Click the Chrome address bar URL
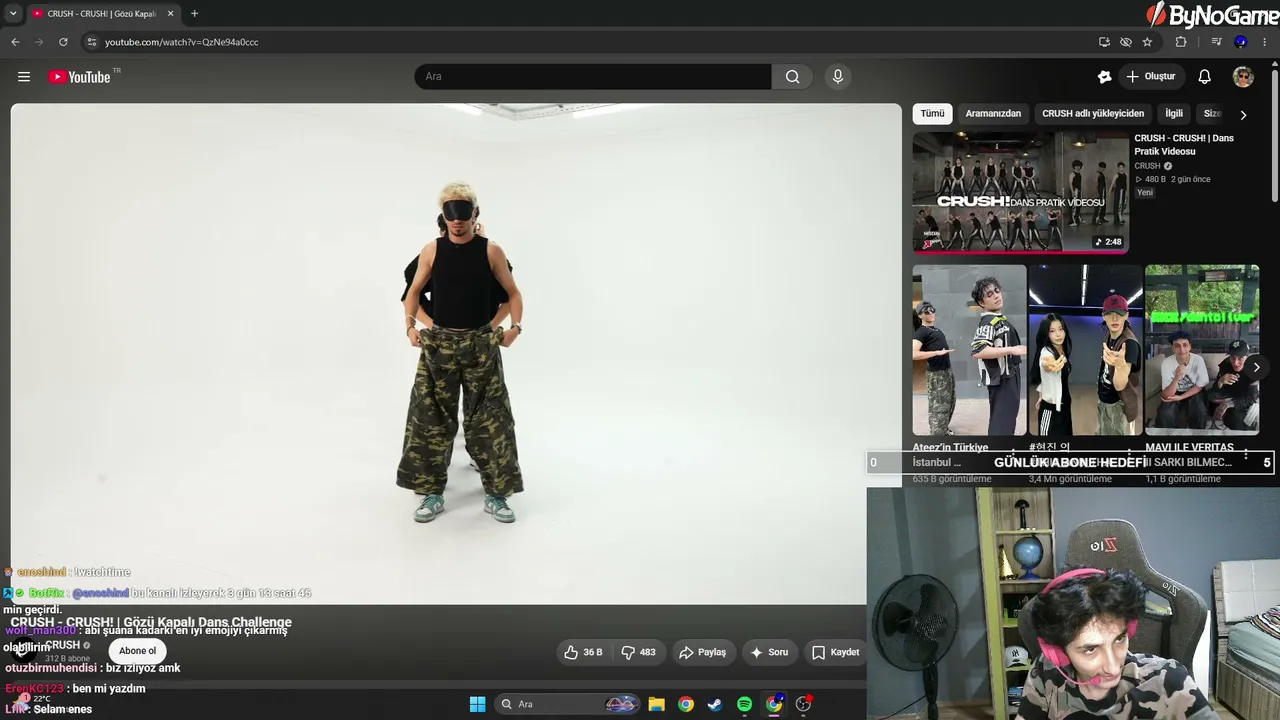Viewport: 1280px width, 720px height. pos(182,42)
